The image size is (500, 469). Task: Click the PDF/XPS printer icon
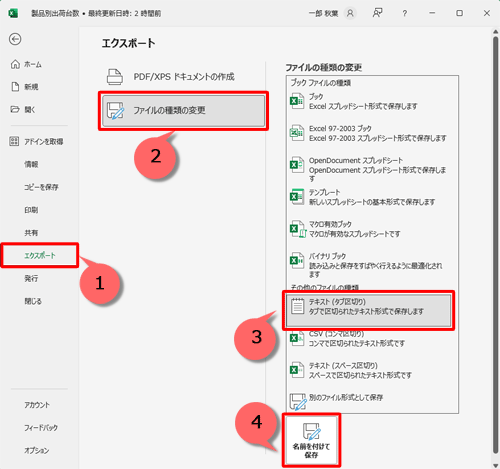[115, 77]
